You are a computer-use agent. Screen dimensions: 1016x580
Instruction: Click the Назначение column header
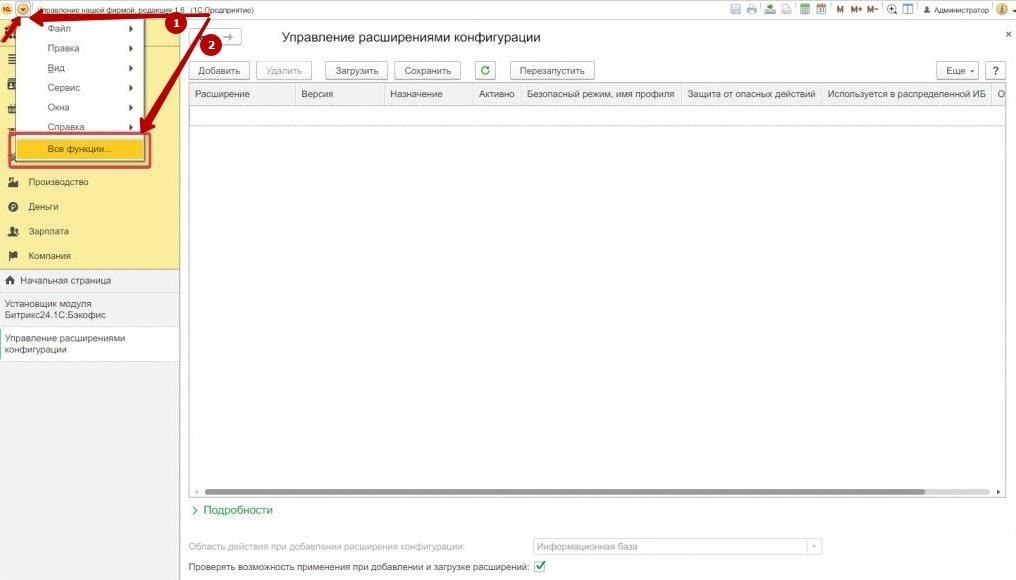pos(429,94)
